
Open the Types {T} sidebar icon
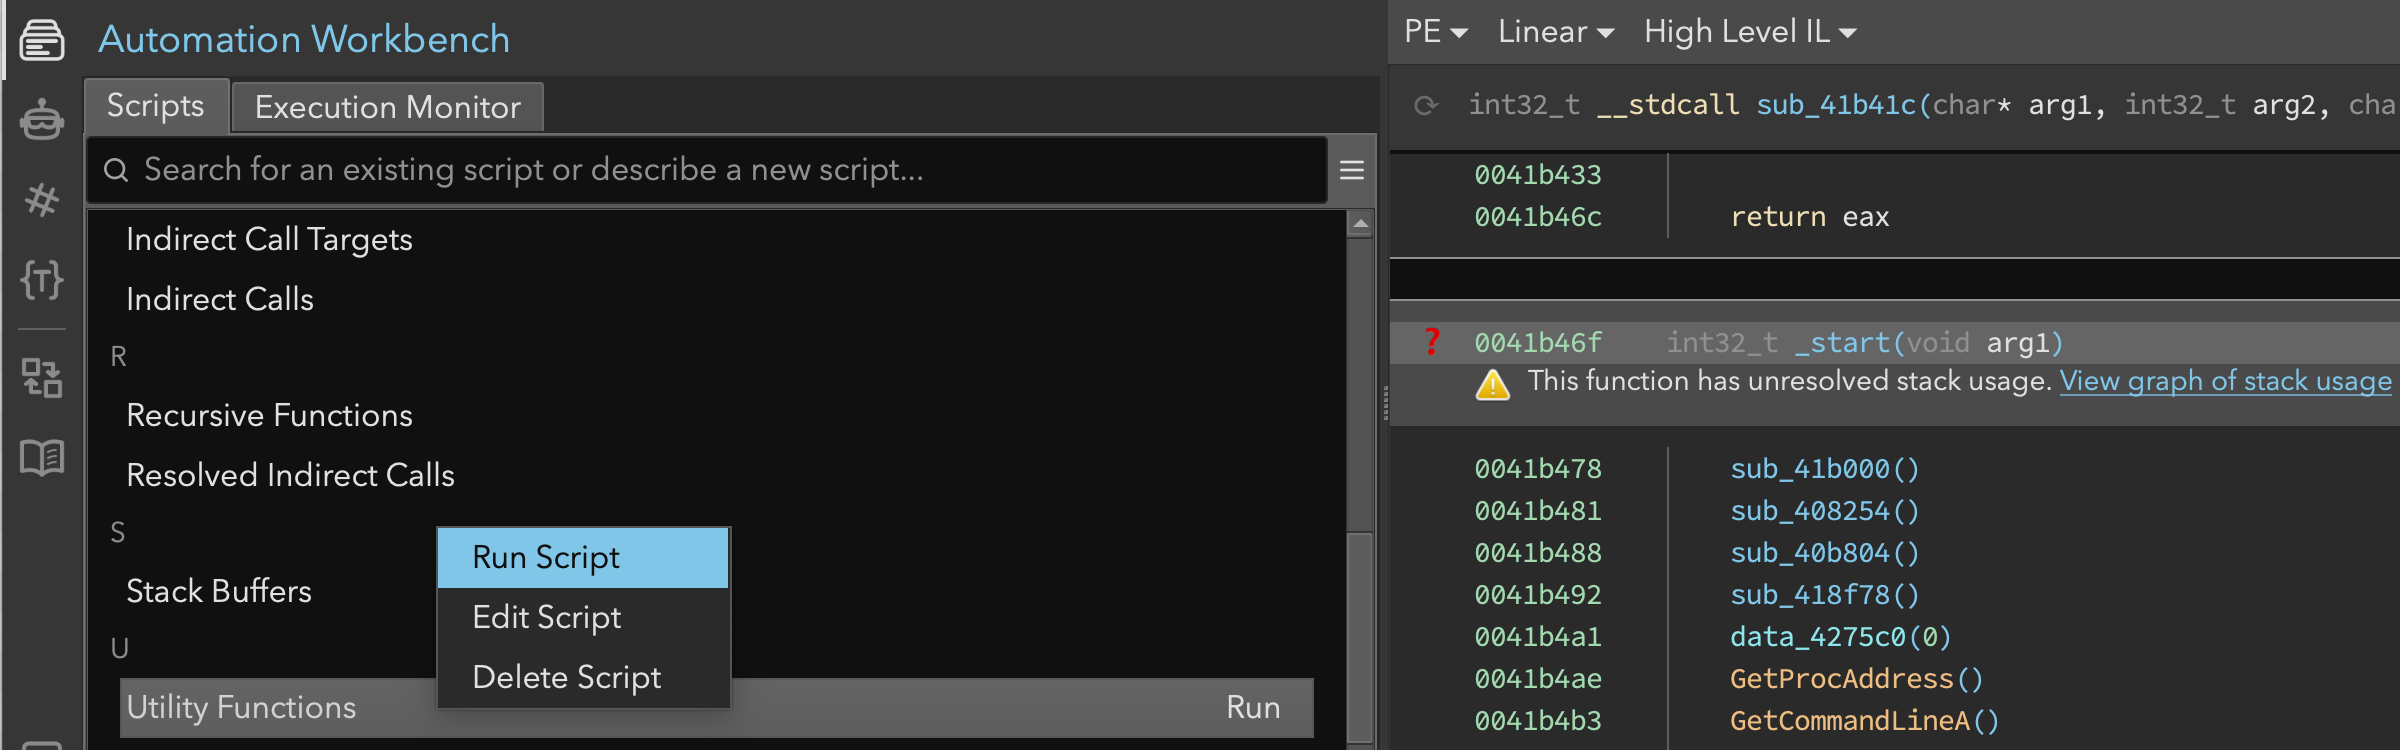click(x=42, y=280)
